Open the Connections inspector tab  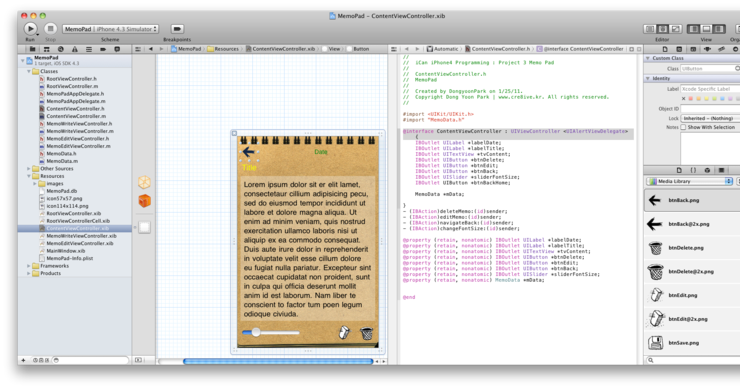pos(735,49)
